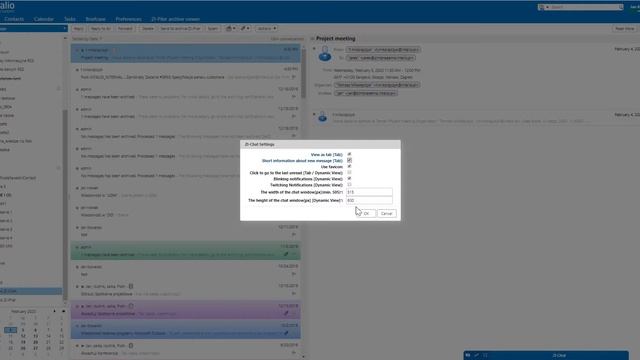Image resolution: width=640 pixels, height=360 pixels.
Task: Expand the purple highlighted conversation row arrow
Action: [x=82, y=306]
